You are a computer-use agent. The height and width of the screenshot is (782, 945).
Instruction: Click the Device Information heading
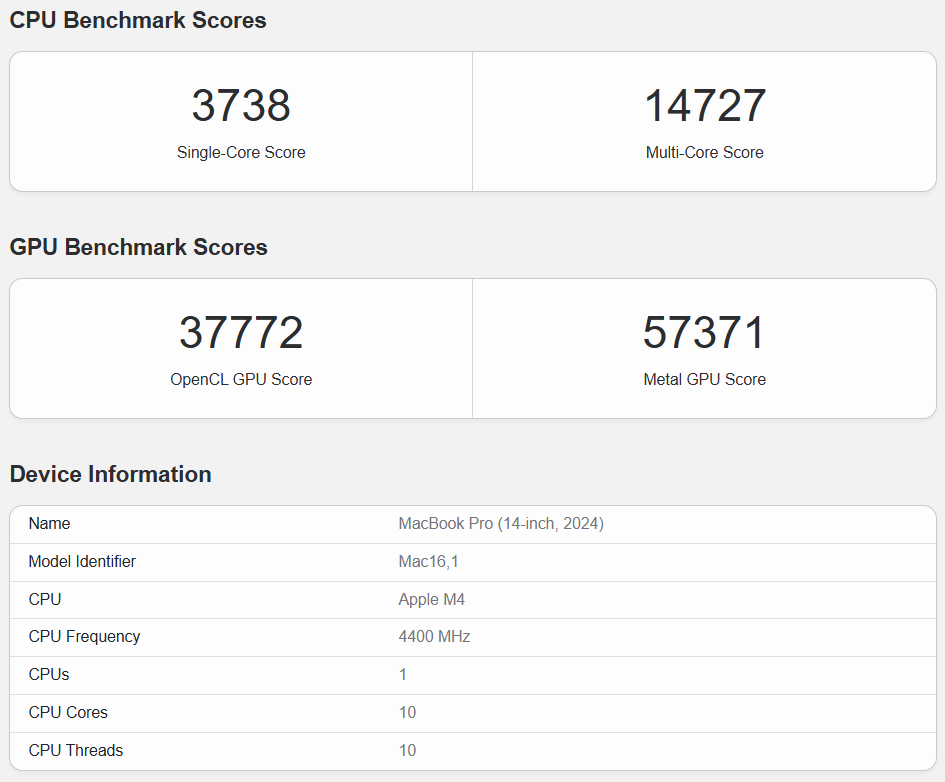coord(110,474)
